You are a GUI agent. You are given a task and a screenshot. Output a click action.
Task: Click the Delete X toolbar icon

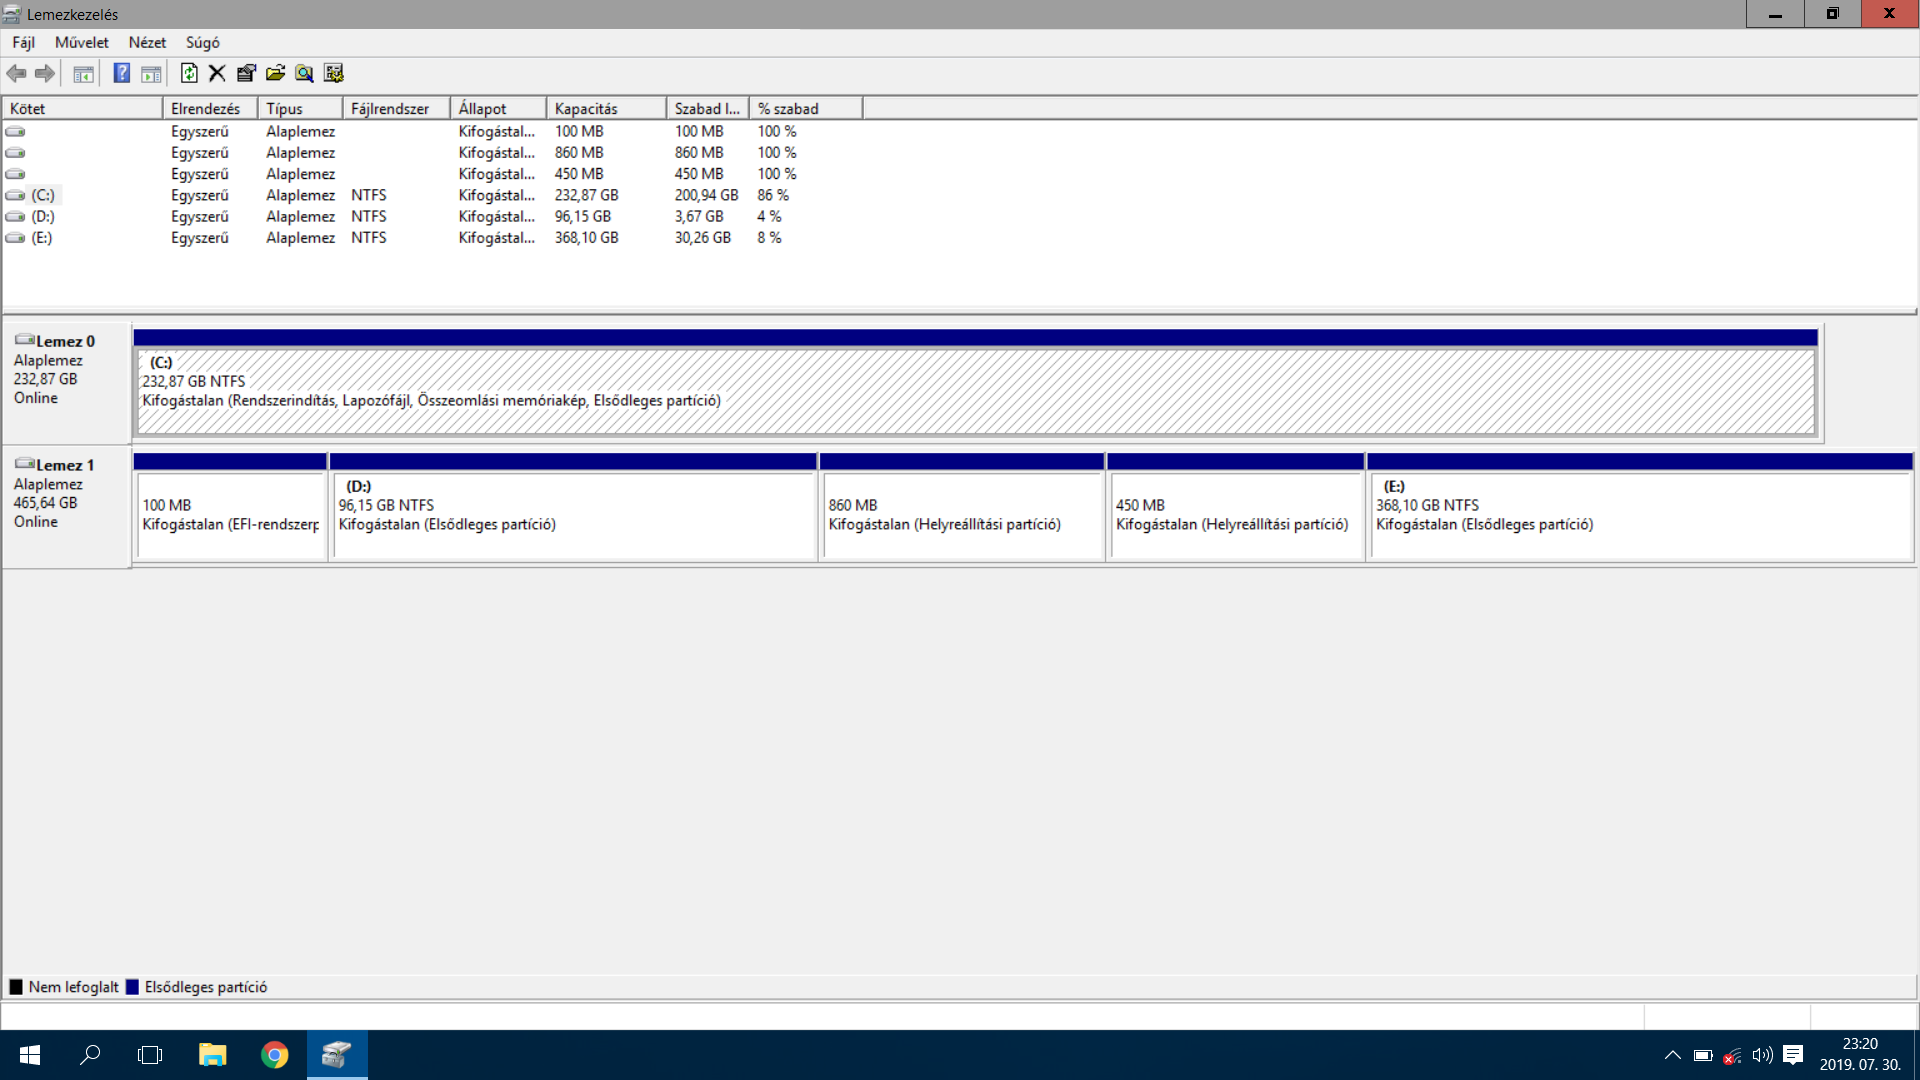point(217,73)
